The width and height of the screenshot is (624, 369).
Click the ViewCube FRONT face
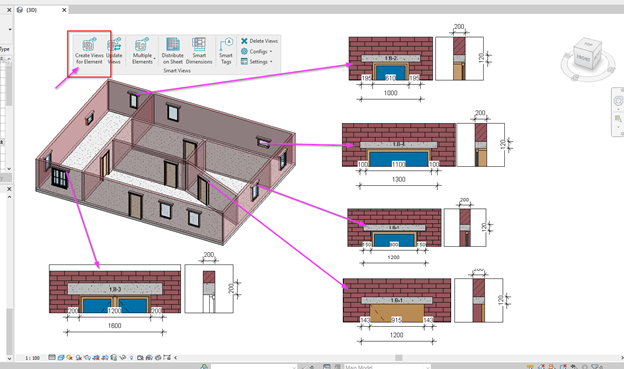pyautogui.click(x=583, y=58)
